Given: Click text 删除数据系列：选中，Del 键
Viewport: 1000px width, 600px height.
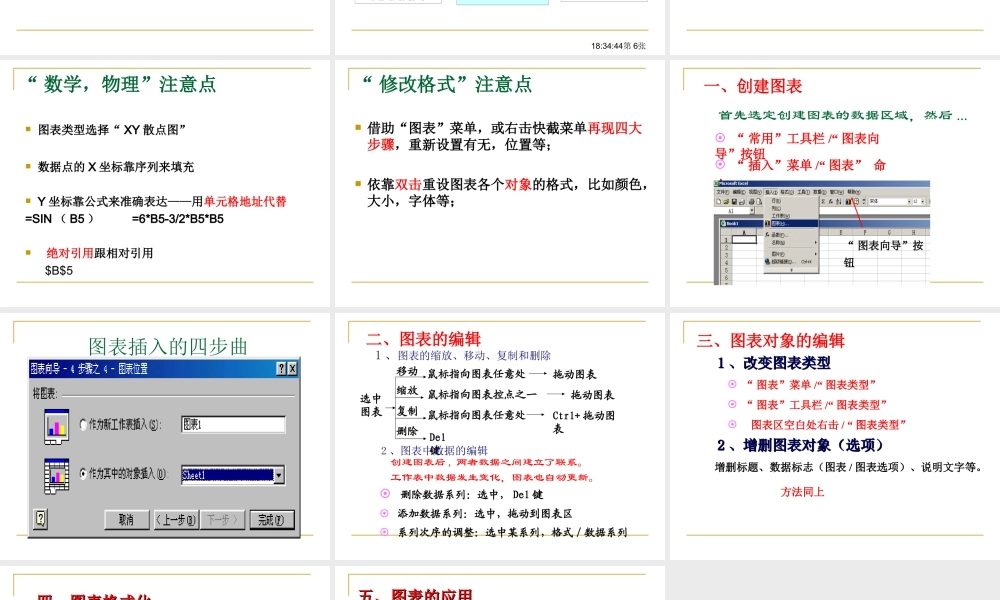Looking at the screenshot, I should pyautogui.click(x=472, y=494).
